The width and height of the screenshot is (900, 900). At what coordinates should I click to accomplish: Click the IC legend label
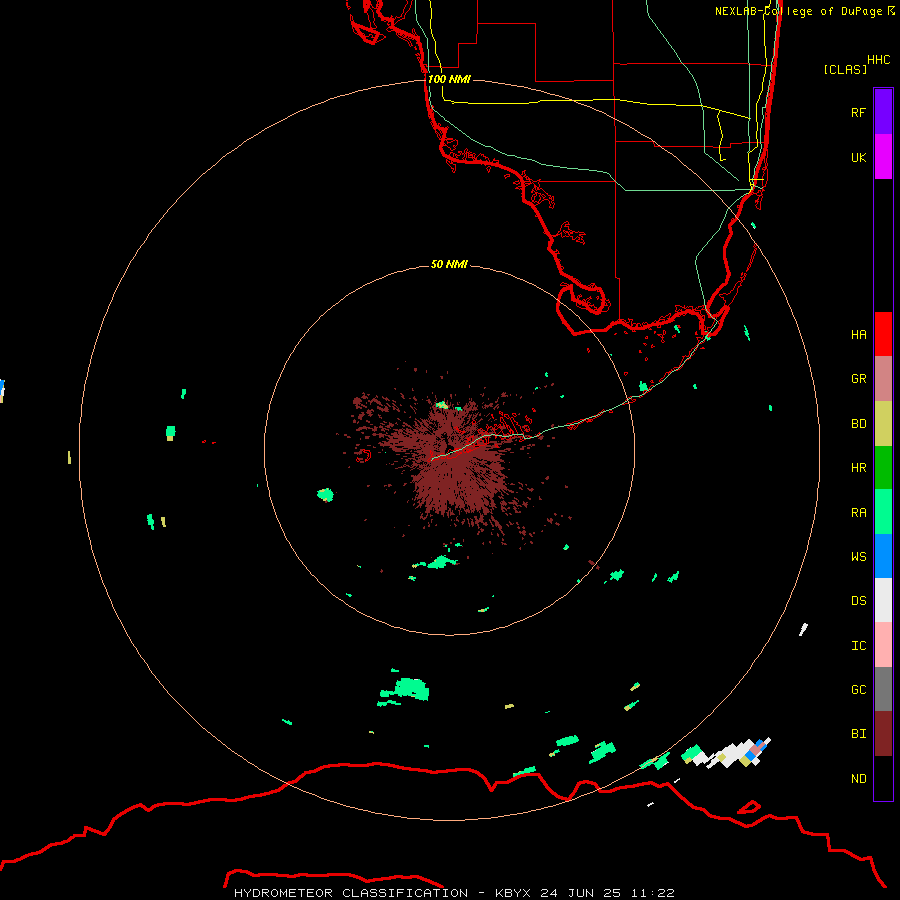(858, 646)
